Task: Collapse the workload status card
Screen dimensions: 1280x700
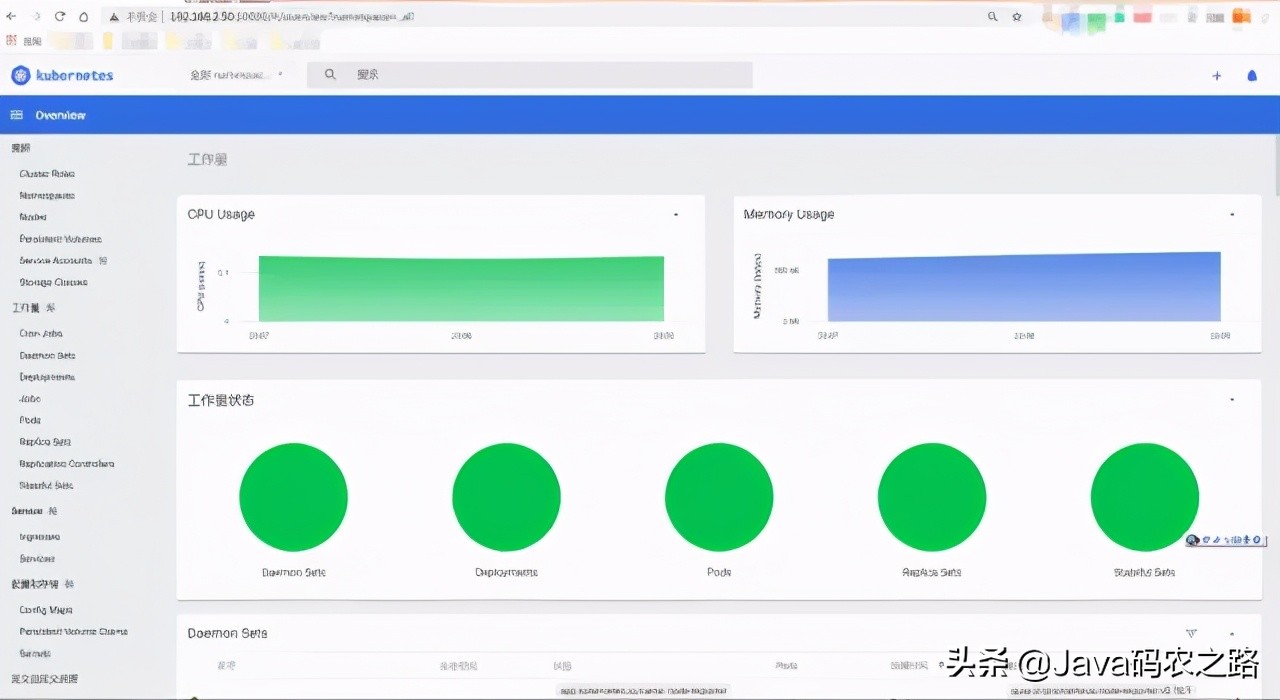Action: point(1232,400)
